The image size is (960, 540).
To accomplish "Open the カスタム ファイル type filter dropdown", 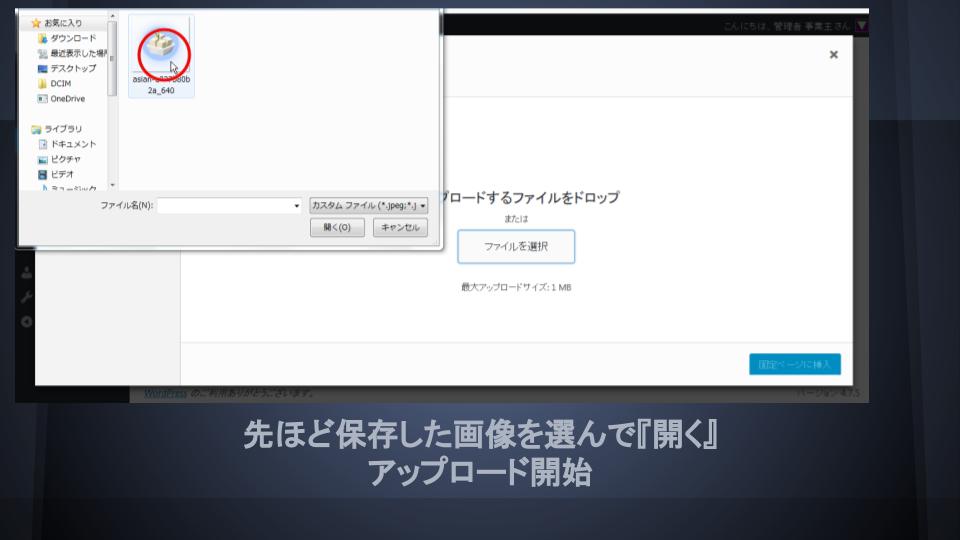I will [368, 205].
